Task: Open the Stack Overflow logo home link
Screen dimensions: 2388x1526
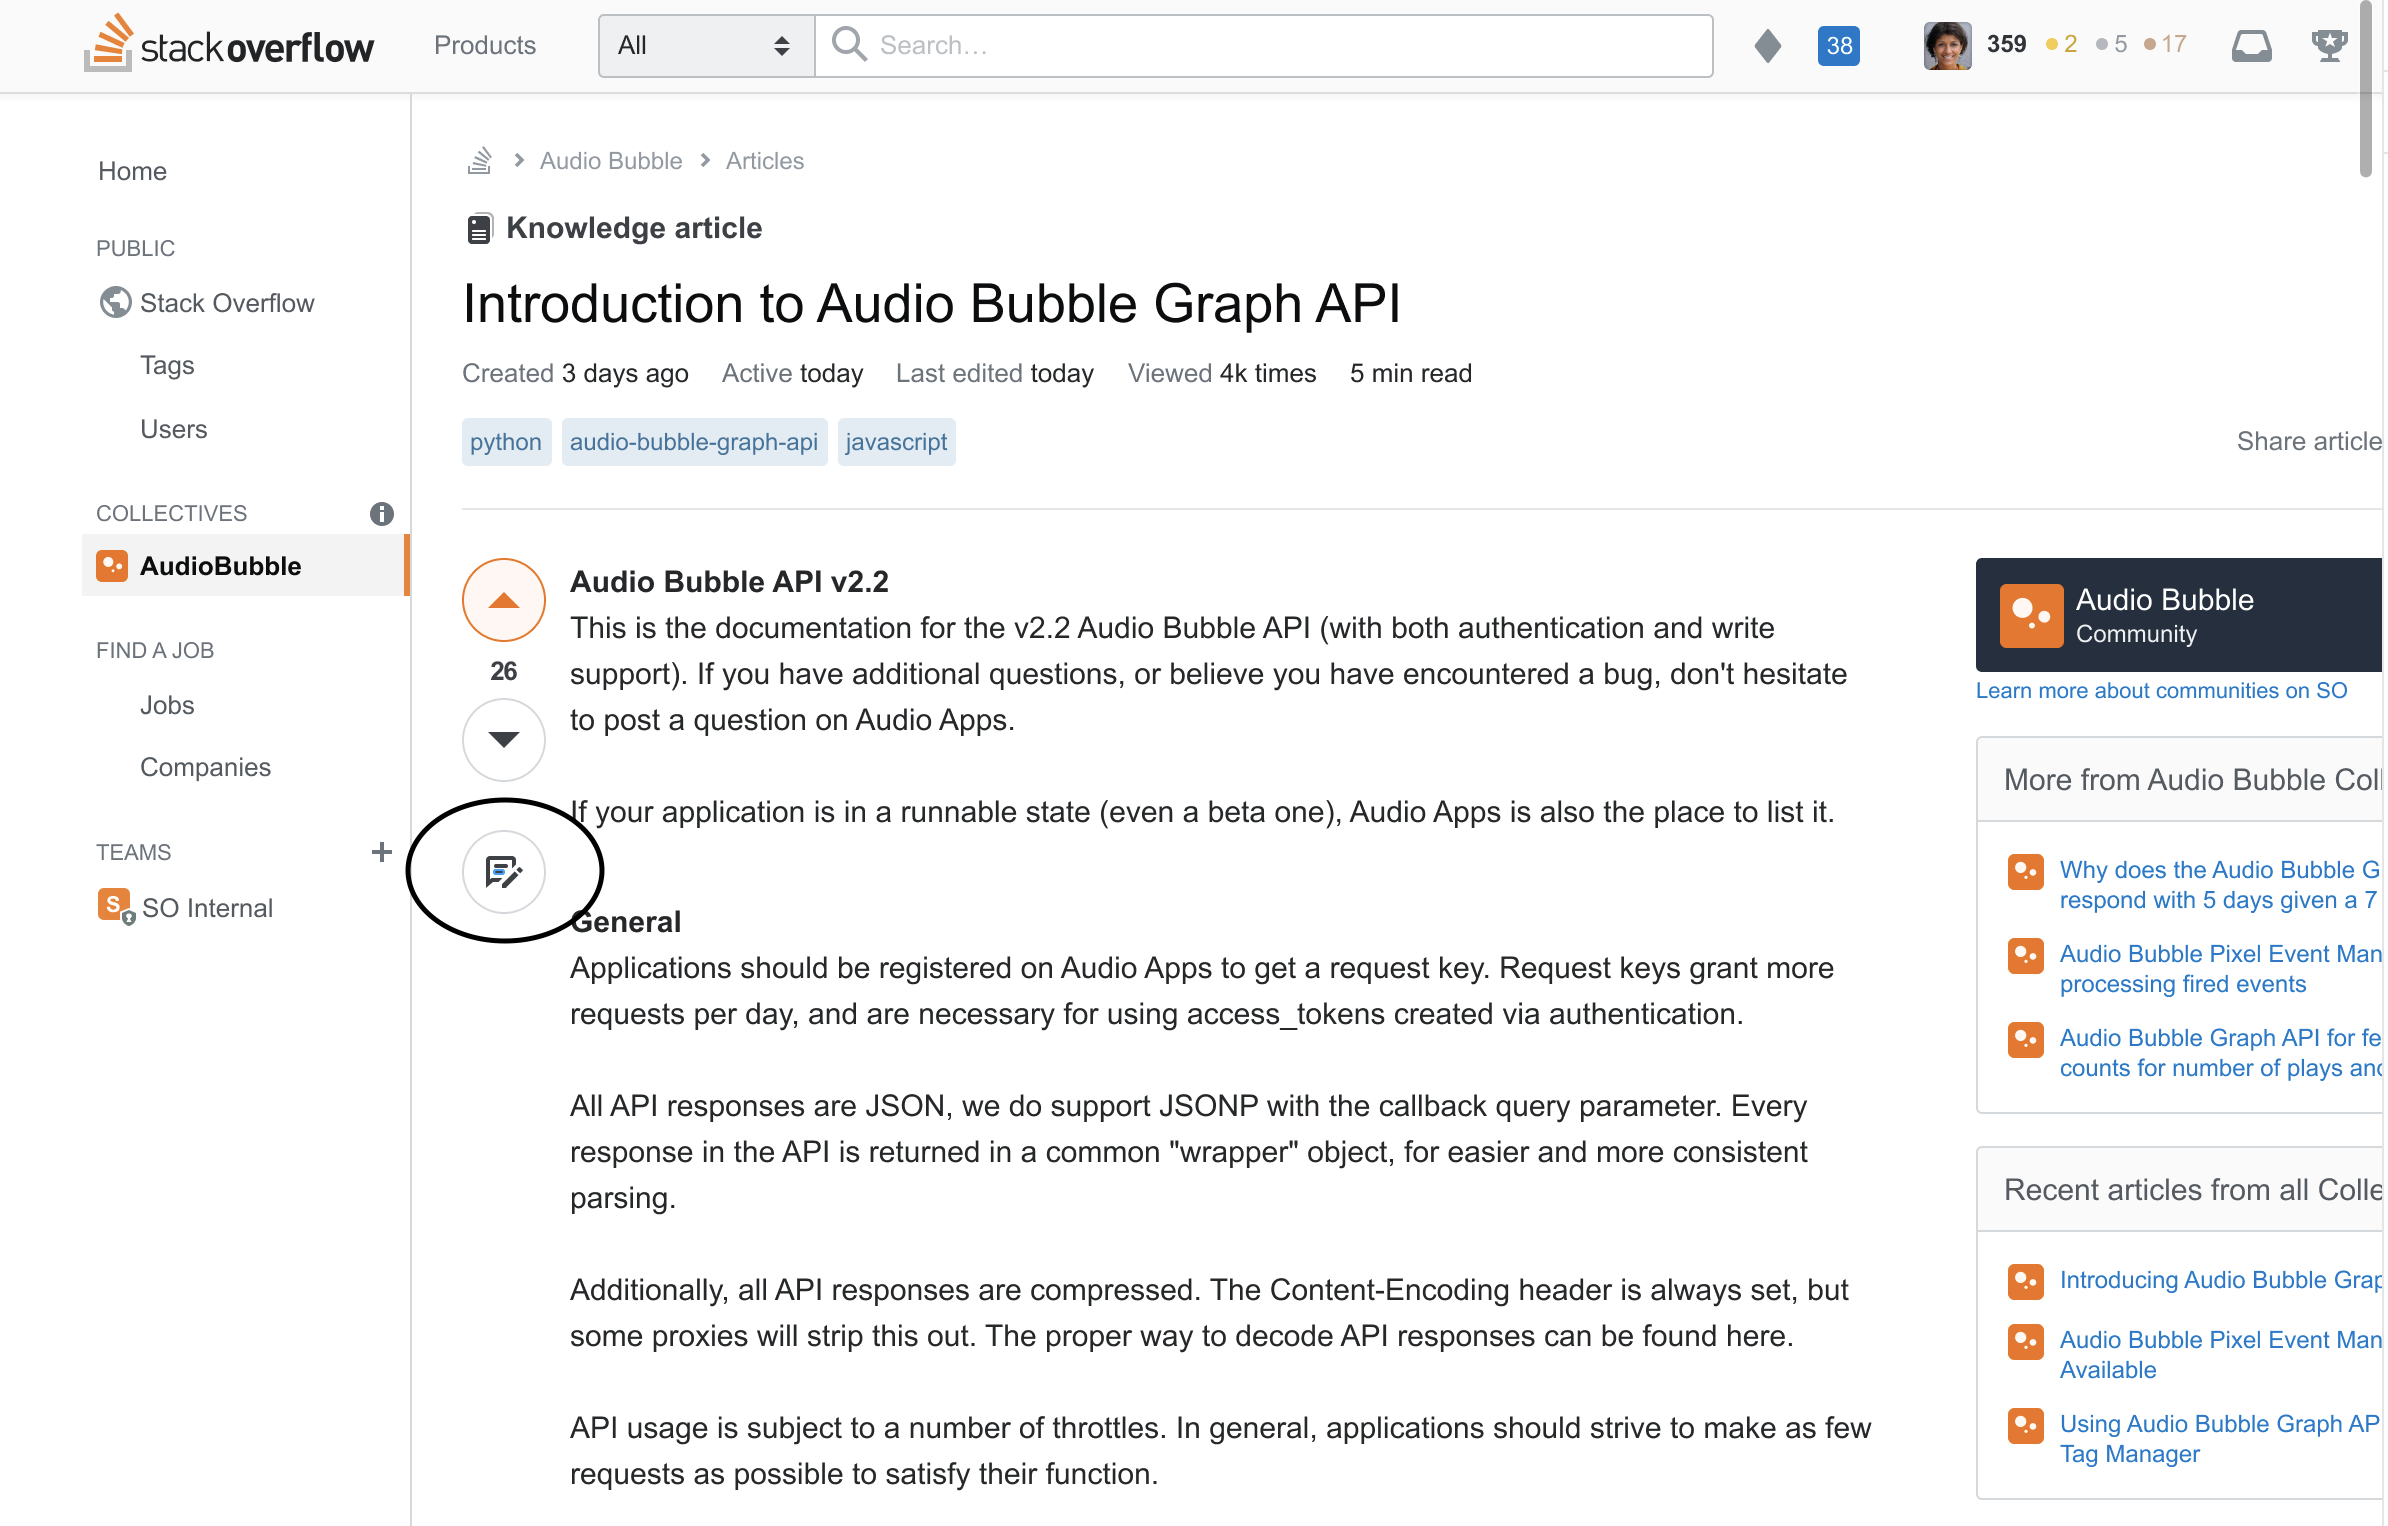Action: (229, 45)
